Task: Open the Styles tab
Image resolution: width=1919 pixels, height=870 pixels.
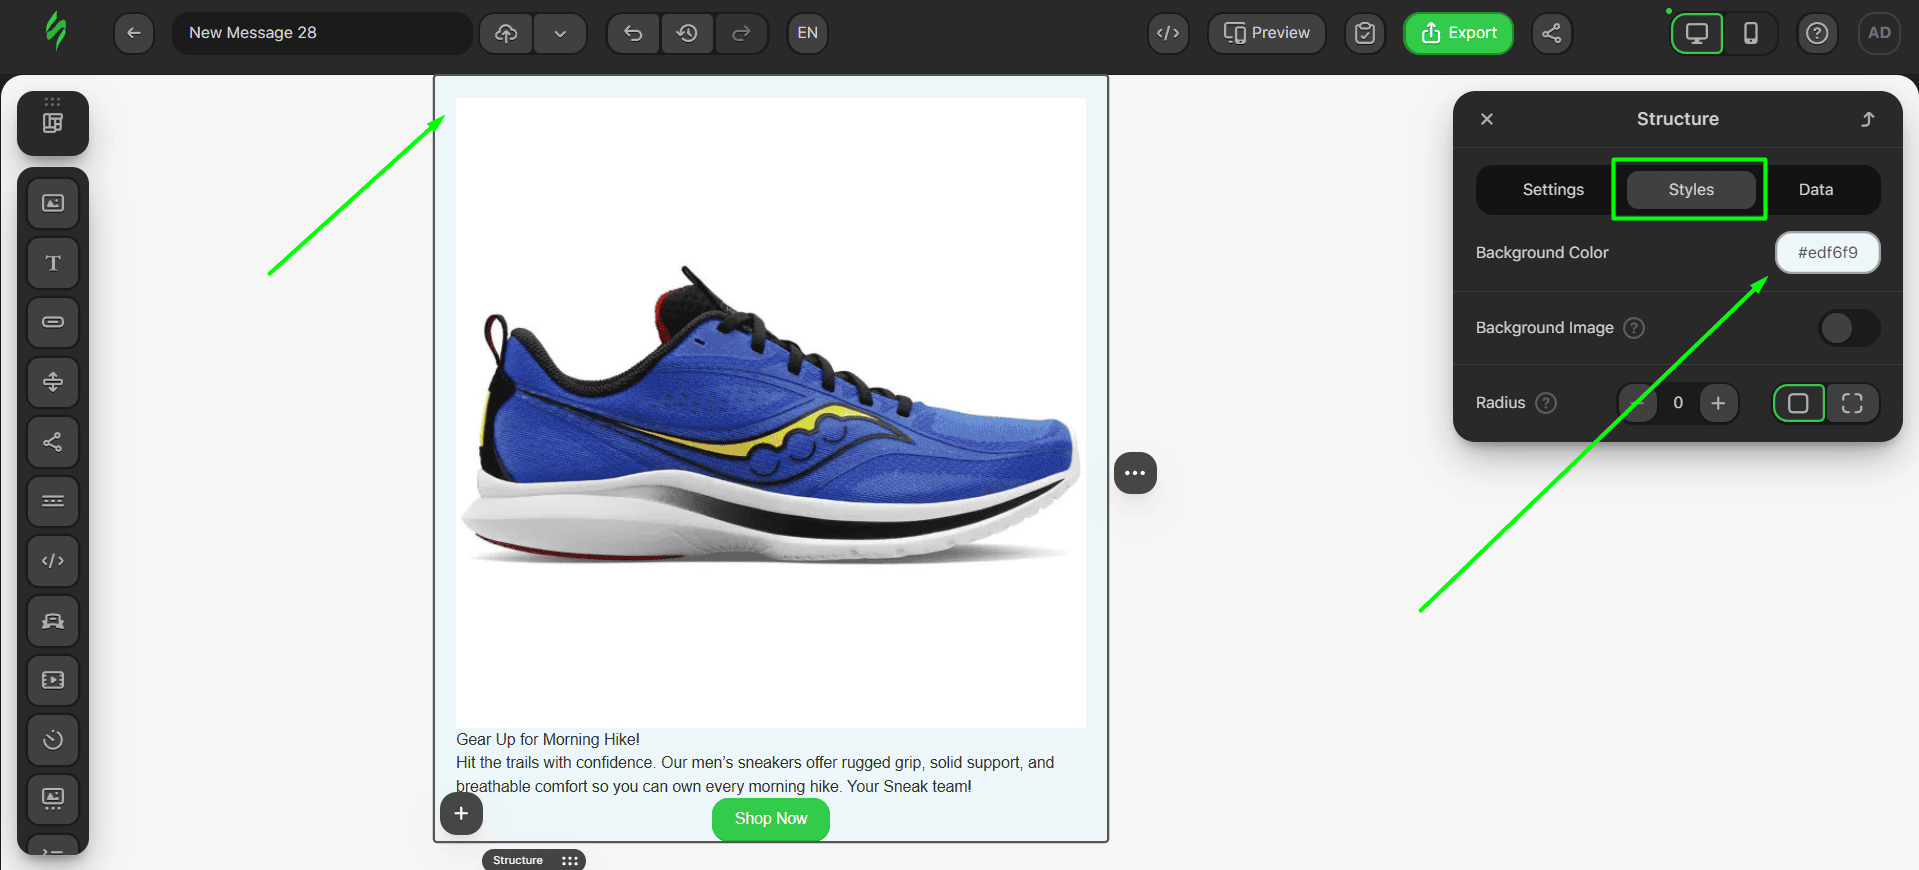Action: [x=1691, y=190]
